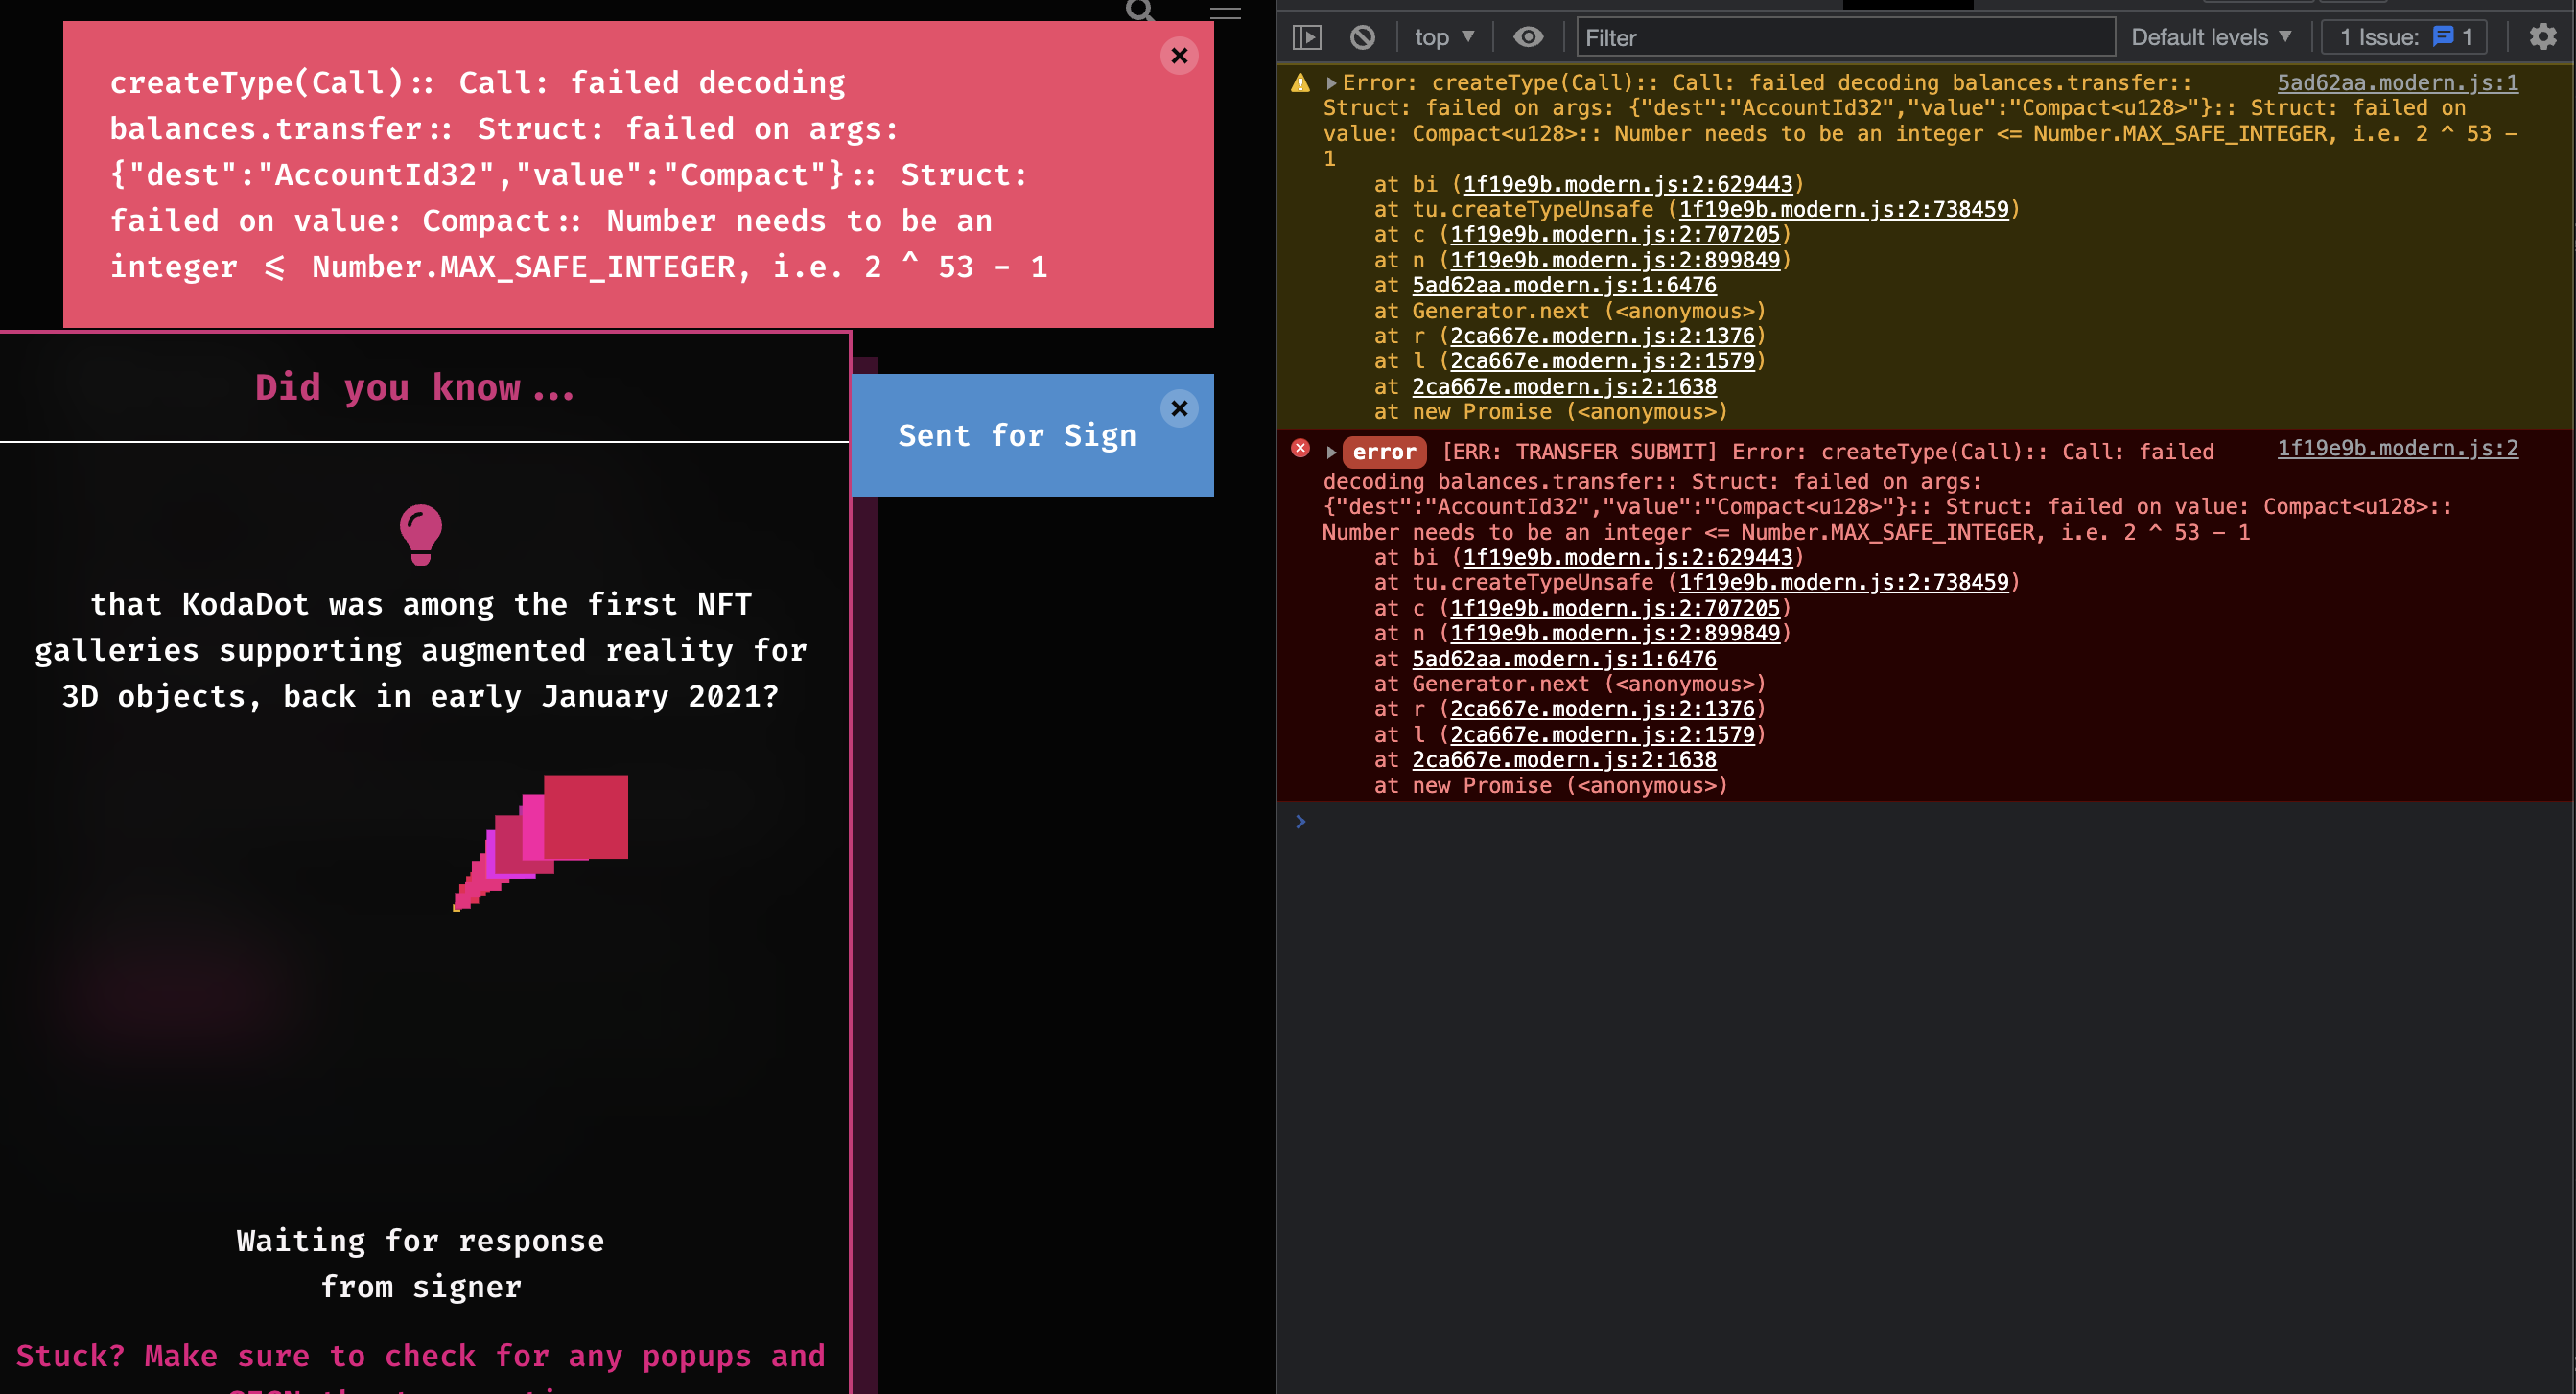
Task: Expand the red TRANSFER SUBMIT error entry
Action: (x=1331, y=452)
